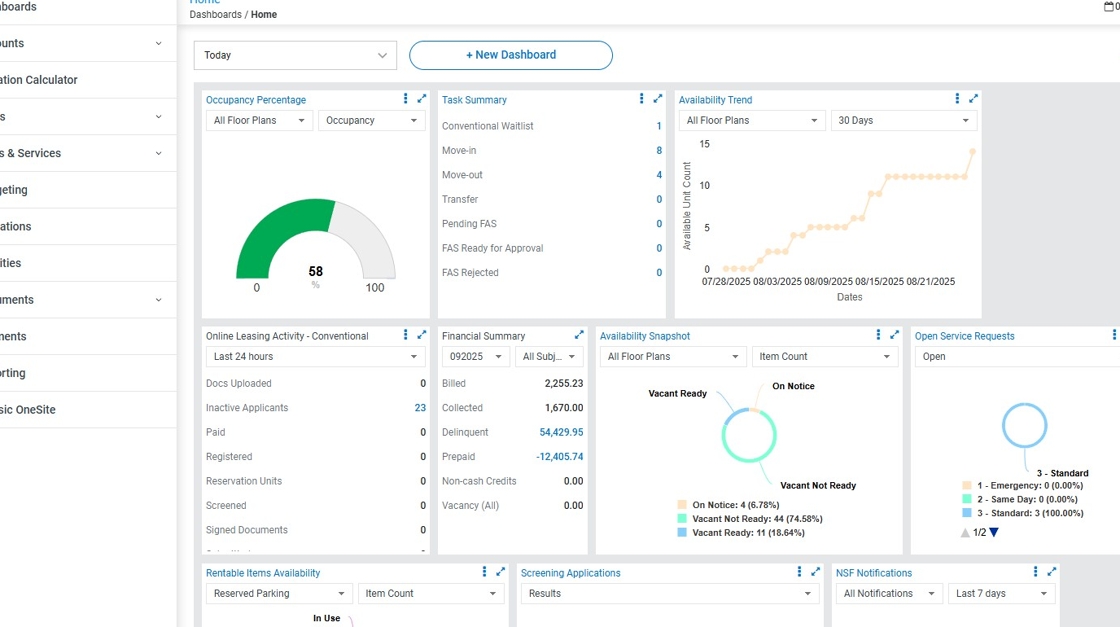1120x627 pixels.
Task: Expand the Occupancy Percentage widget
Action: [x=422, y=99]
